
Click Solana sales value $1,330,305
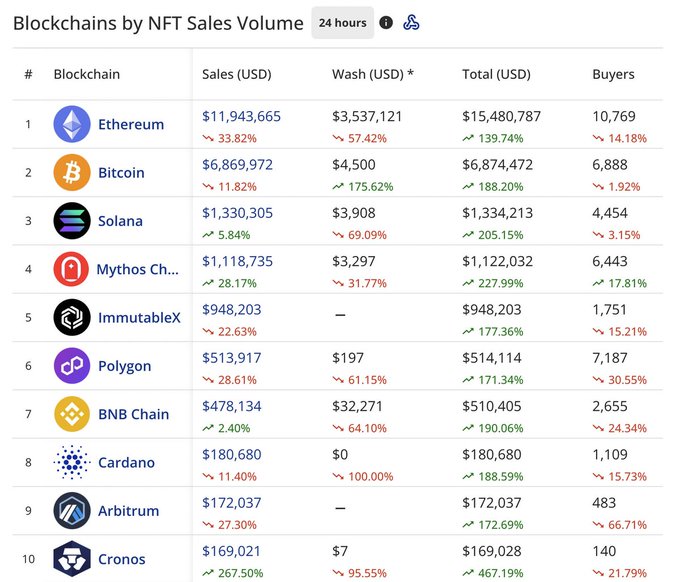(x=238, y=213)
